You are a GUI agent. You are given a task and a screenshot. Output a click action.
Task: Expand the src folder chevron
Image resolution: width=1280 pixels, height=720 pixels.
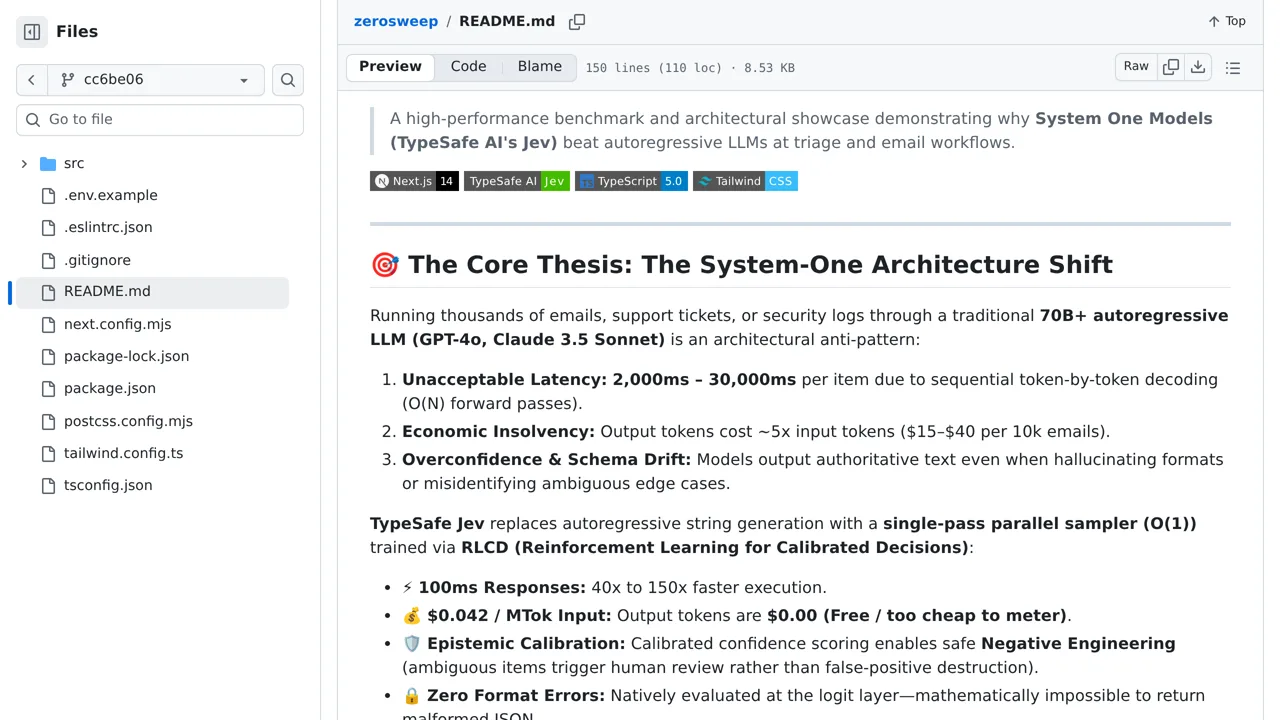pyautogui.click(x=24, y=163)
